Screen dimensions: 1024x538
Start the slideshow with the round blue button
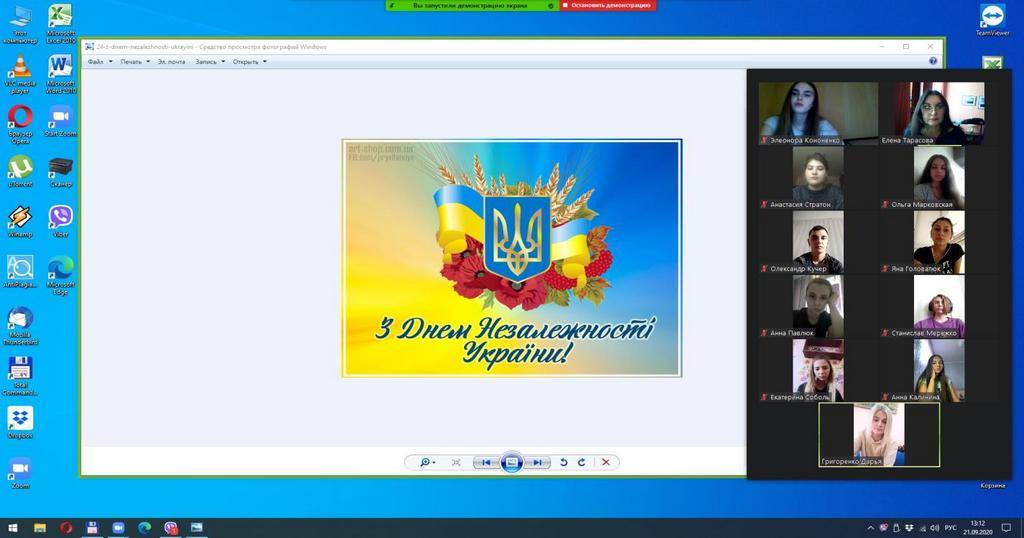click(x=512, y=462)
